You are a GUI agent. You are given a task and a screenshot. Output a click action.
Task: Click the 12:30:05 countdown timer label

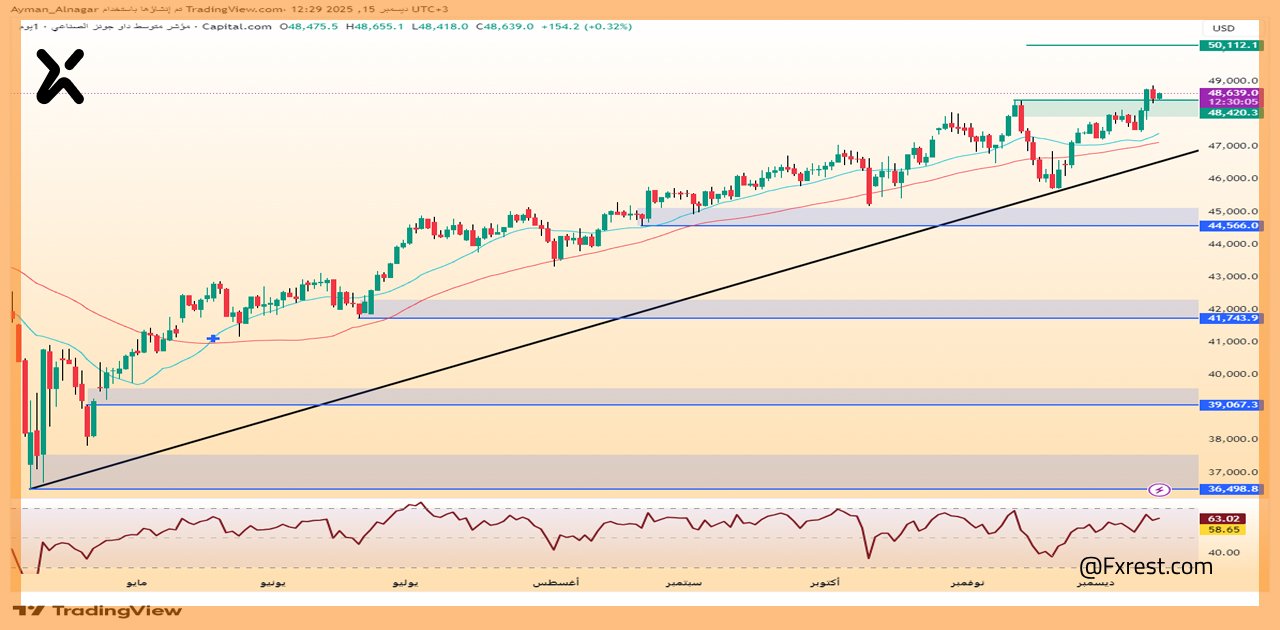tap(1232, 102)
